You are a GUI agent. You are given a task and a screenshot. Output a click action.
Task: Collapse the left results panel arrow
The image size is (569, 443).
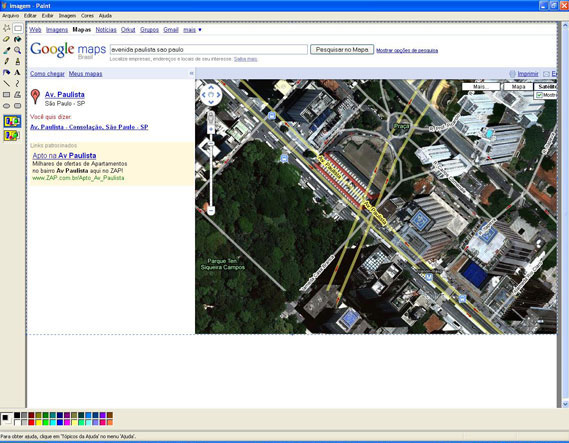pyautogui.click(x=191, y=73)
